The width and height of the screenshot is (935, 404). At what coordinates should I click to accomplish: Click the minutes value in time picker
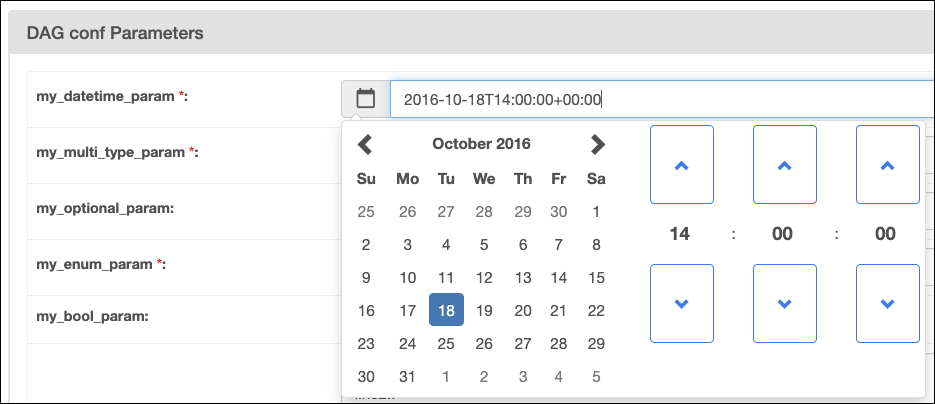tap(783, 234)
